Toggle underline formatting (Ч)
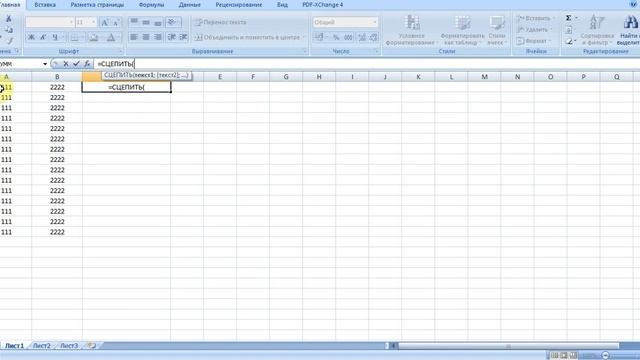 pos(55,37)
